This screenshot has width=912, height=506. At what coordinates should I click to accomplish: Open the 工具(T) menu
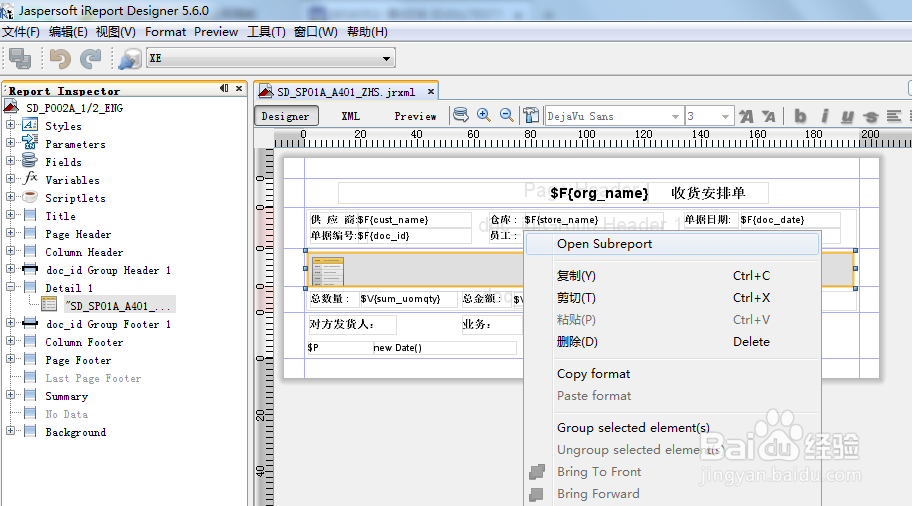pos(266,32)
